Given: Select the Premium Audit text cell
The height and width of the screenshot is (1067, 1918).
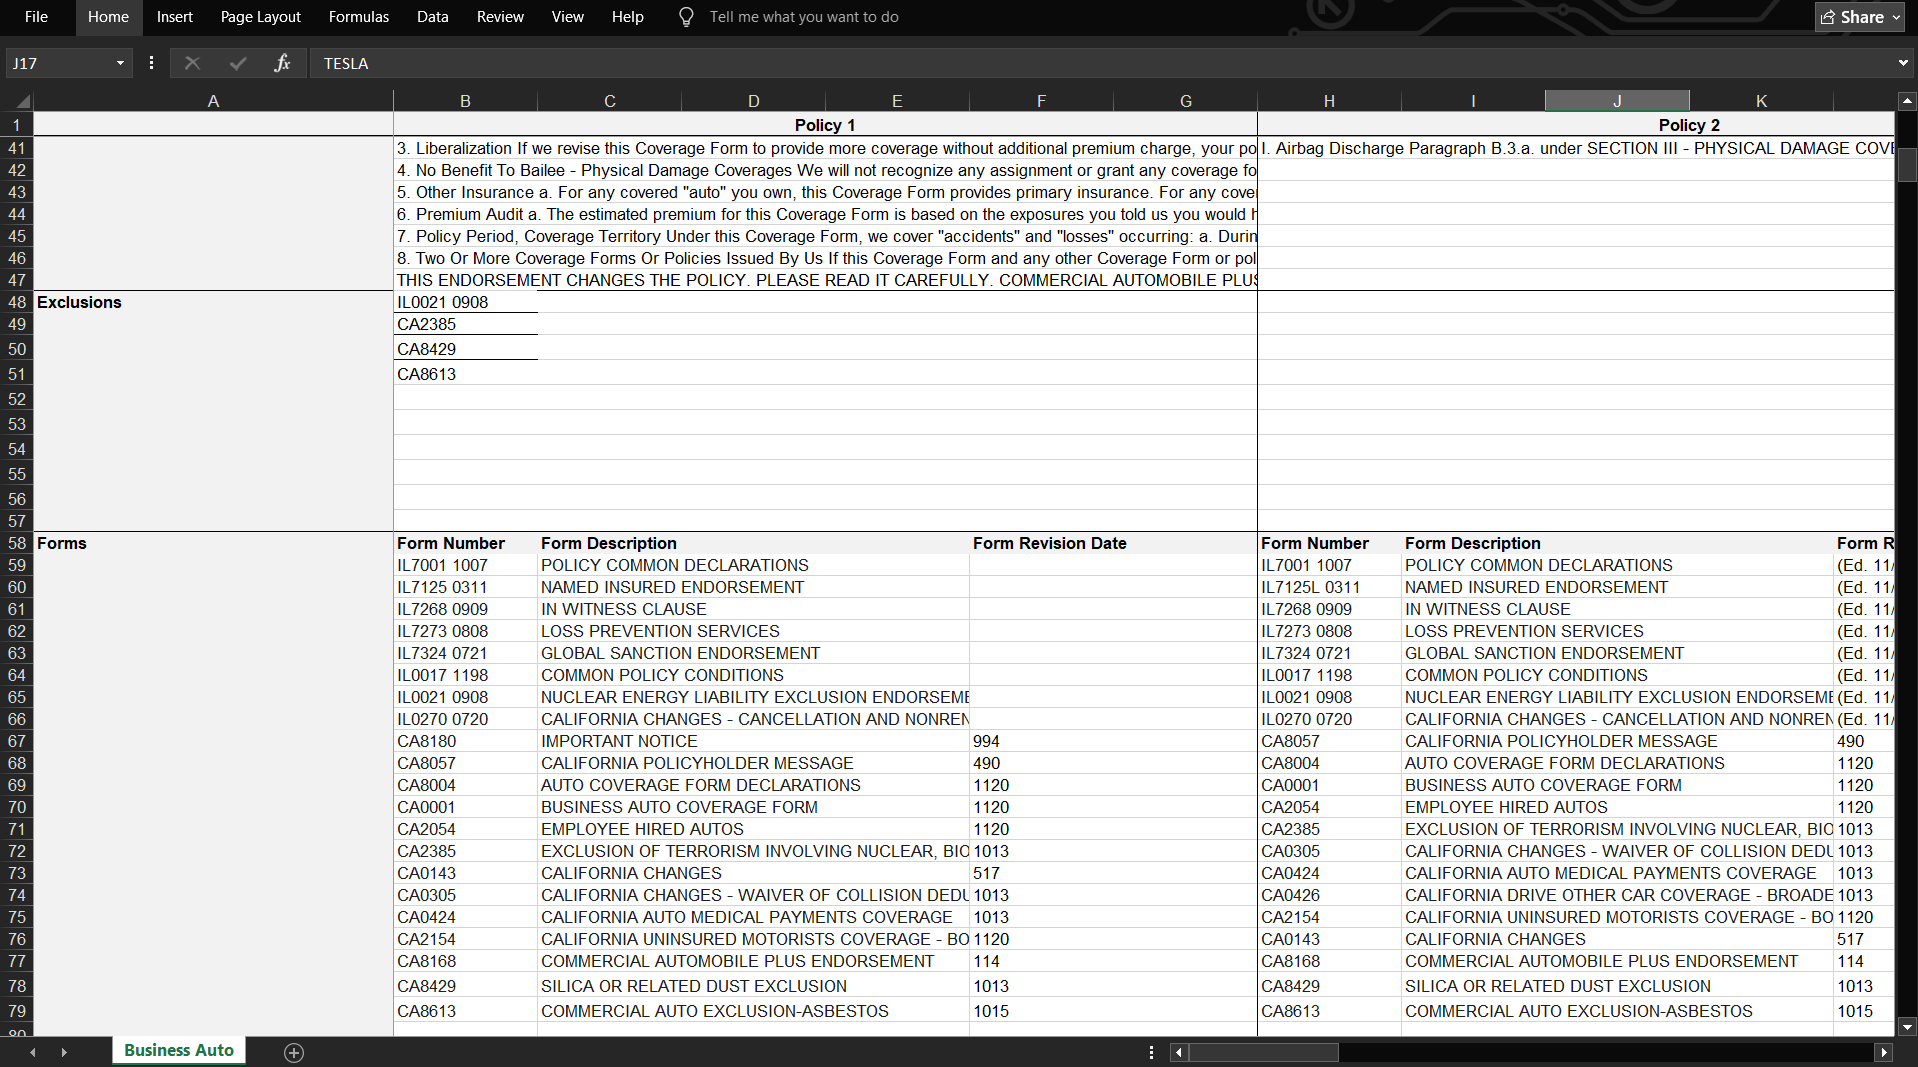Looking at the screenshot, I should pyautogui.click(x=825, y=214).
